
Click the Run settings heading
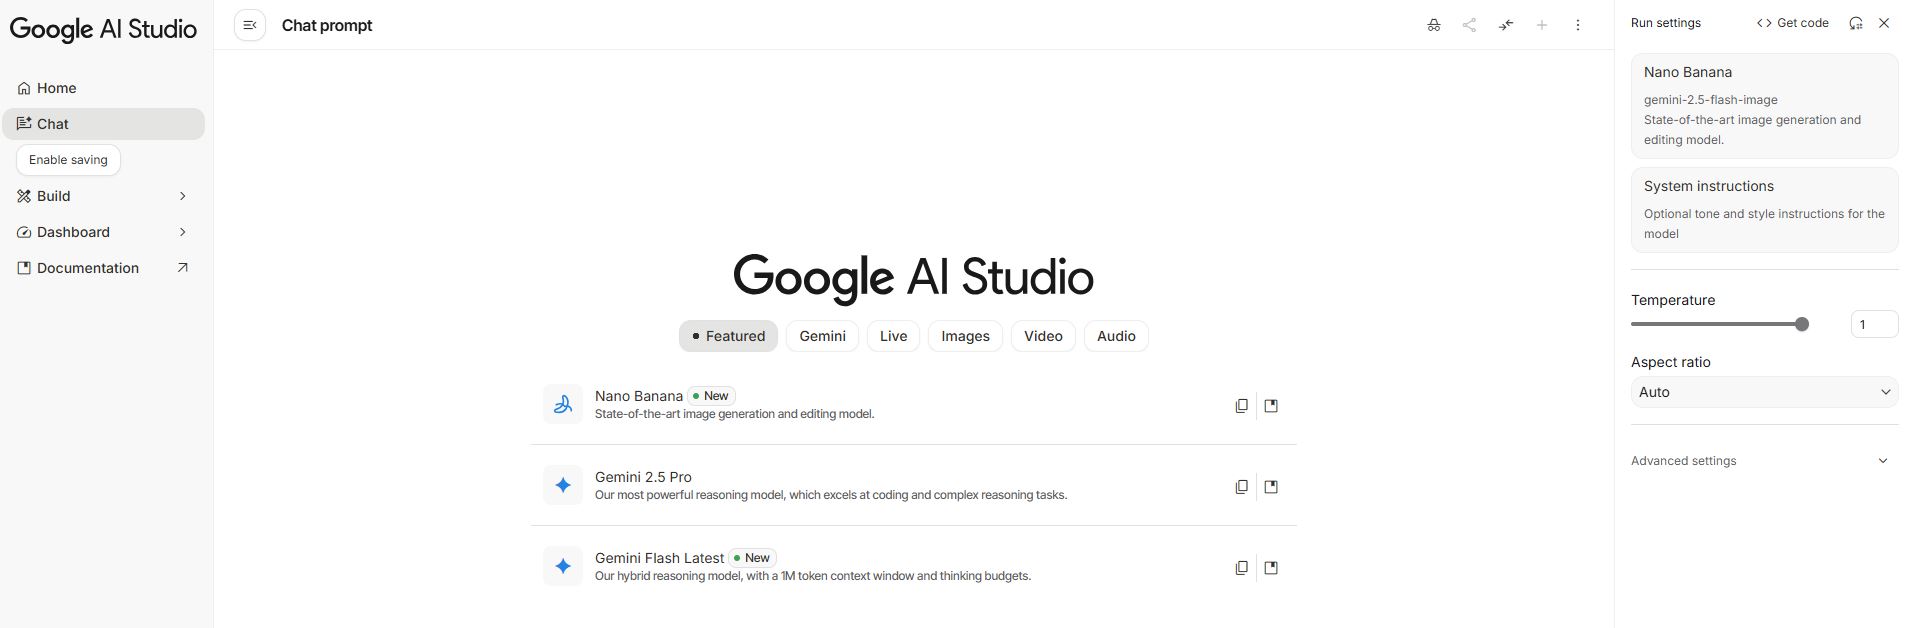(x=1665, y=23)
